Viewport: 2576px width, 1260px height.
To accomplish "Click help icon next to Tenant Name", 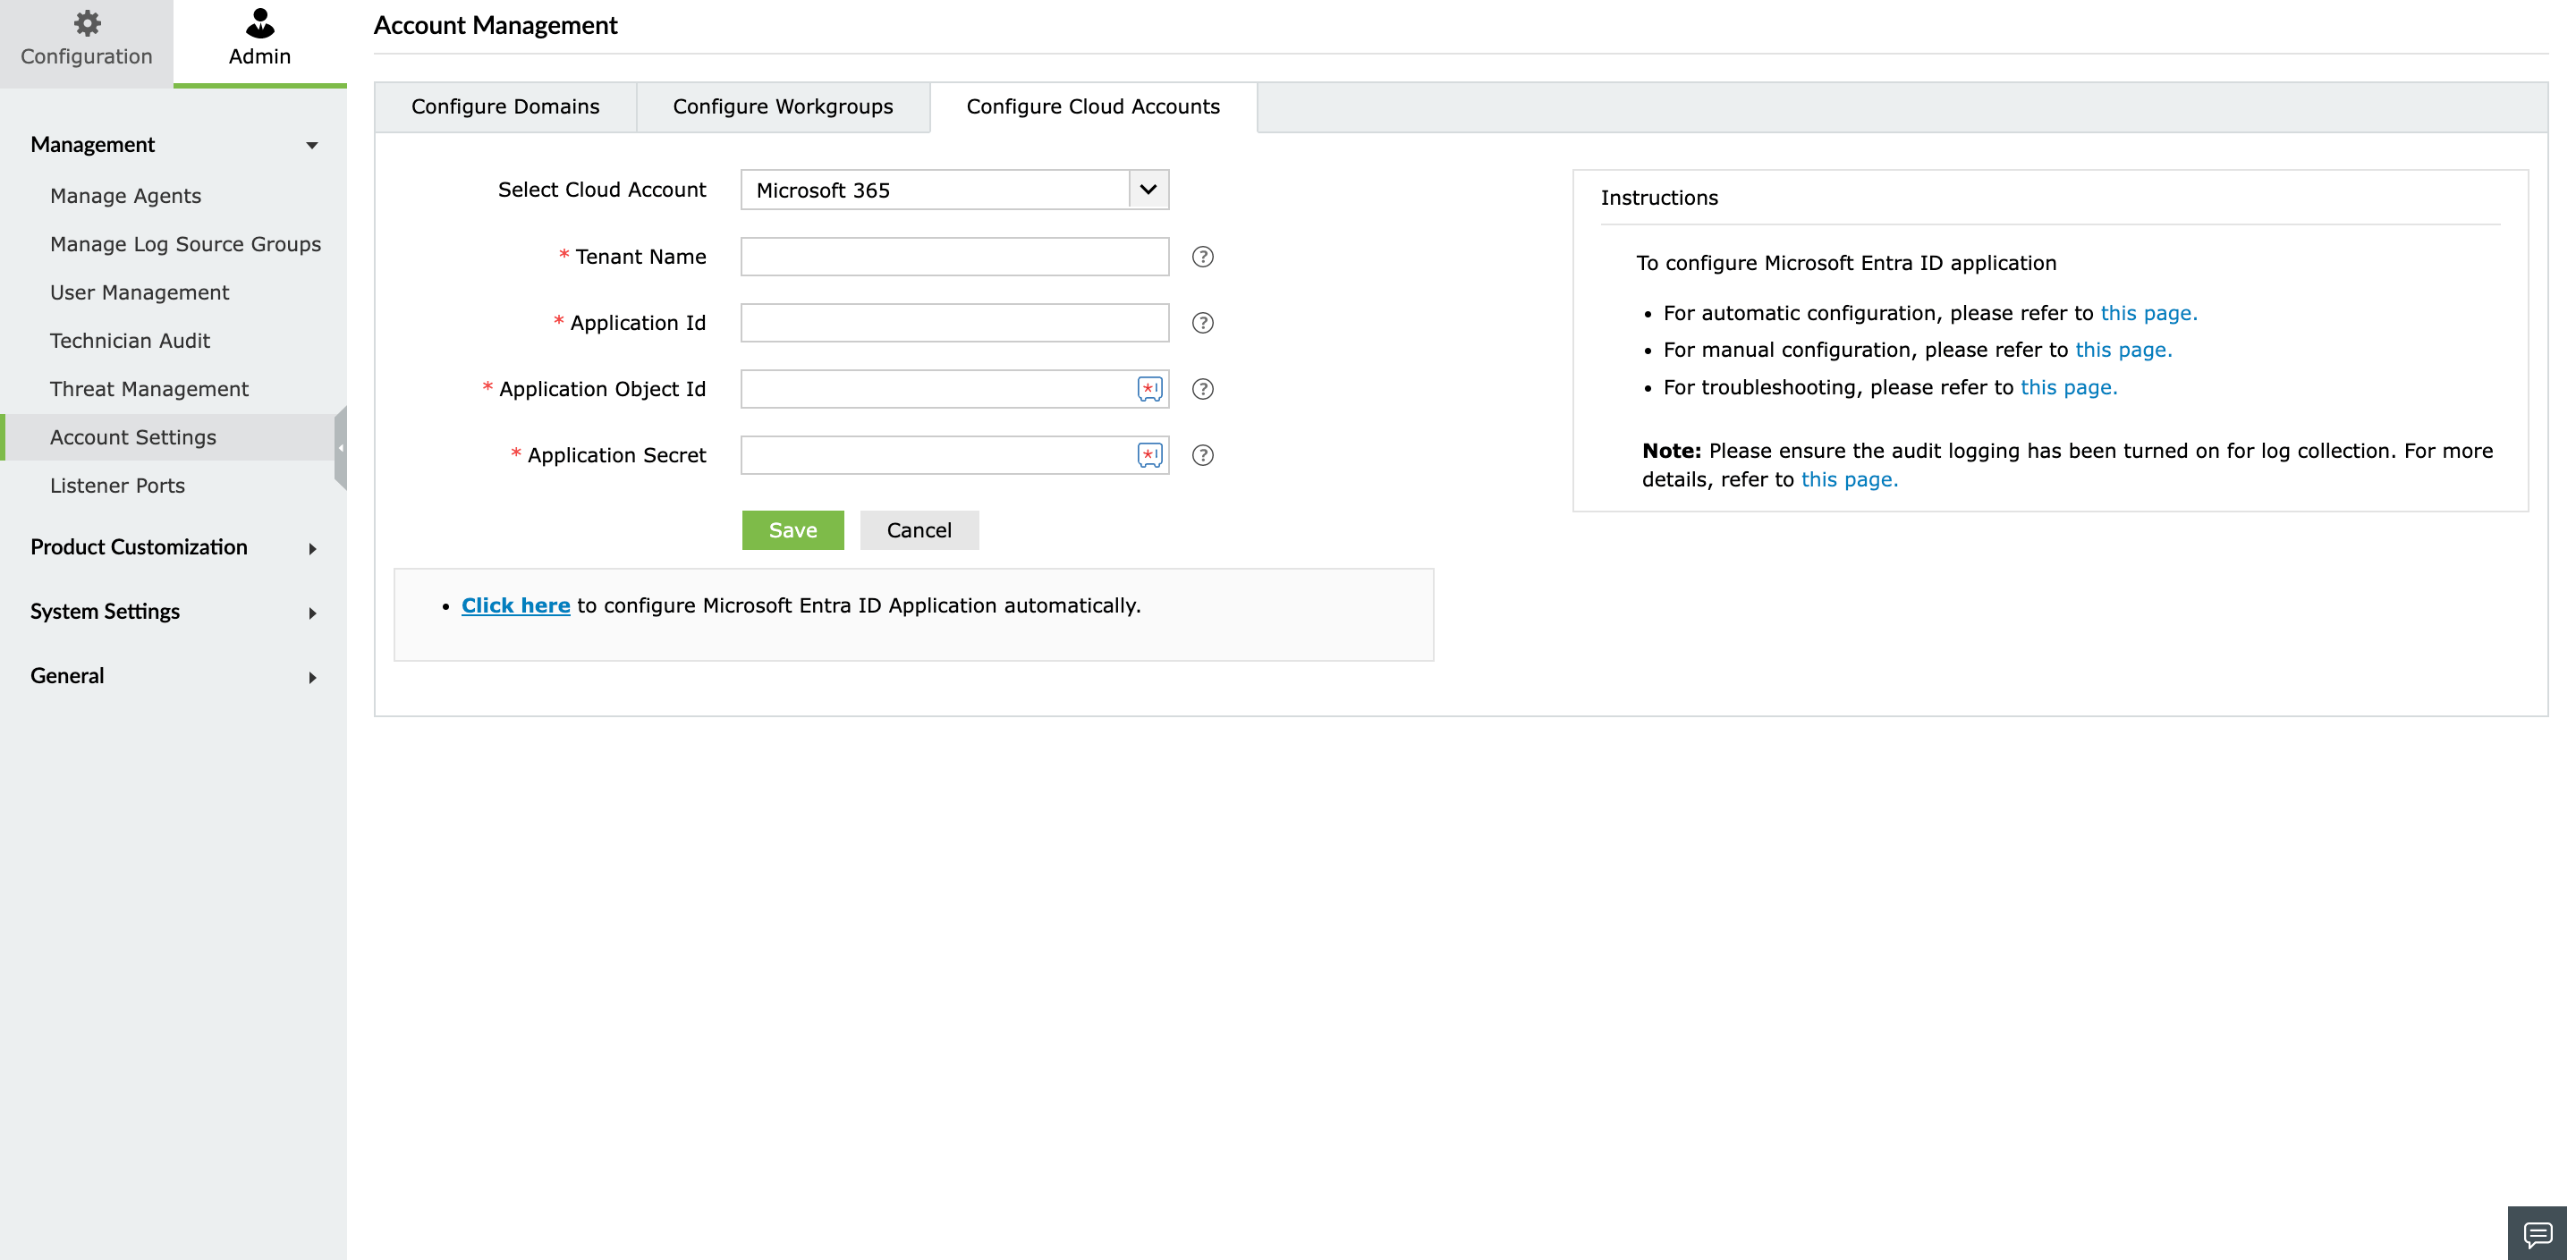I will click(1202, 257).
